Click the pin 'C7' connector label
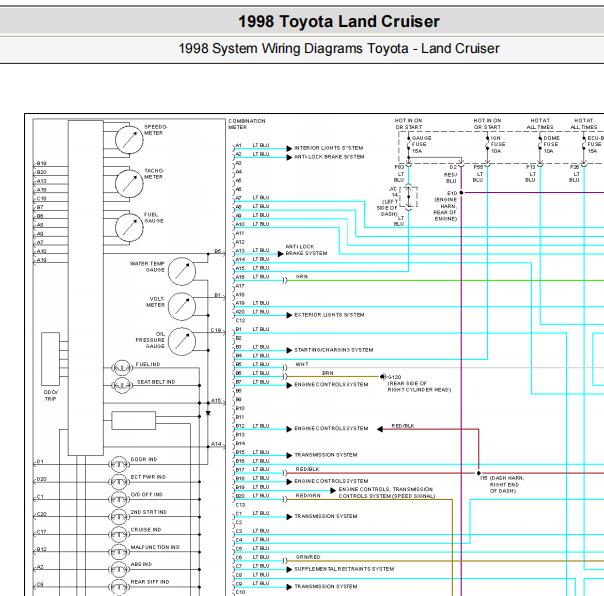604x596 pixels. [x=239, y=566]
